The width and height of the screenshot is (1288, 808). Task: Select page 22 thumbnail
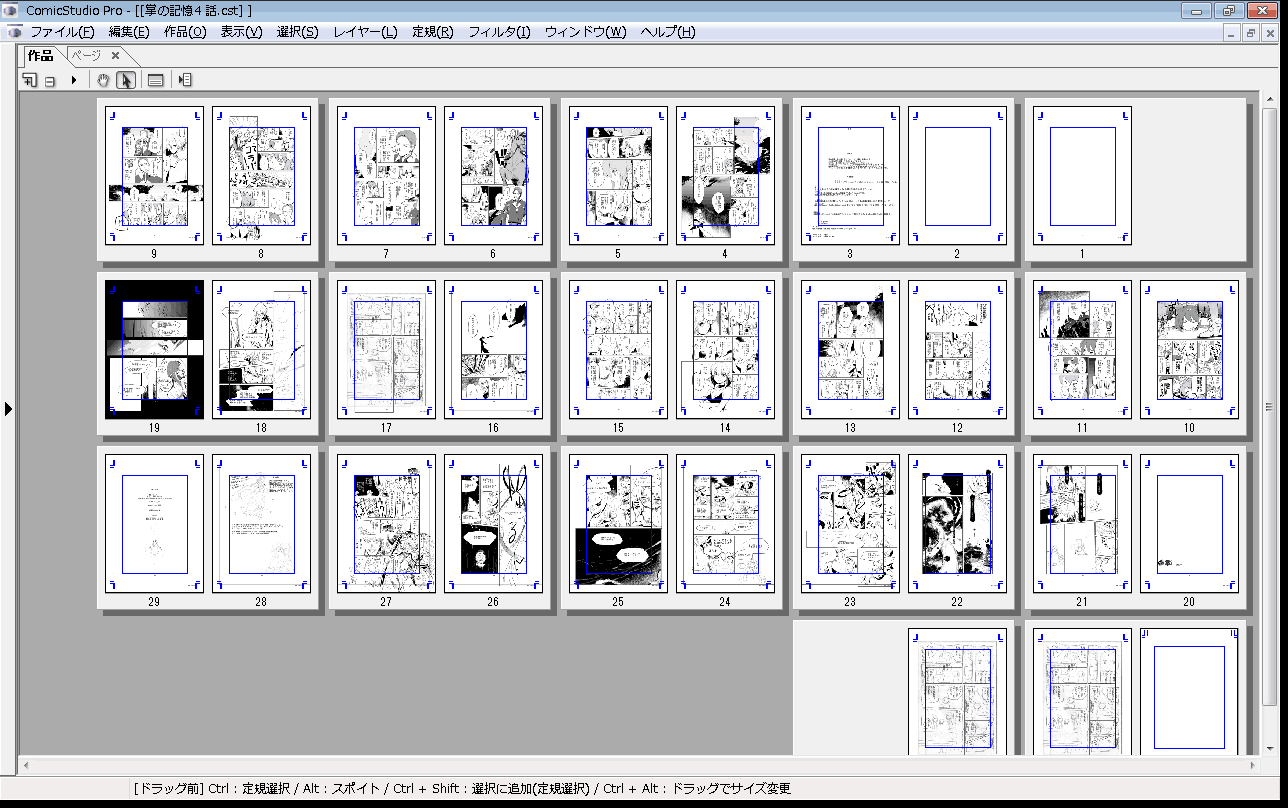[x=957, y=524]
